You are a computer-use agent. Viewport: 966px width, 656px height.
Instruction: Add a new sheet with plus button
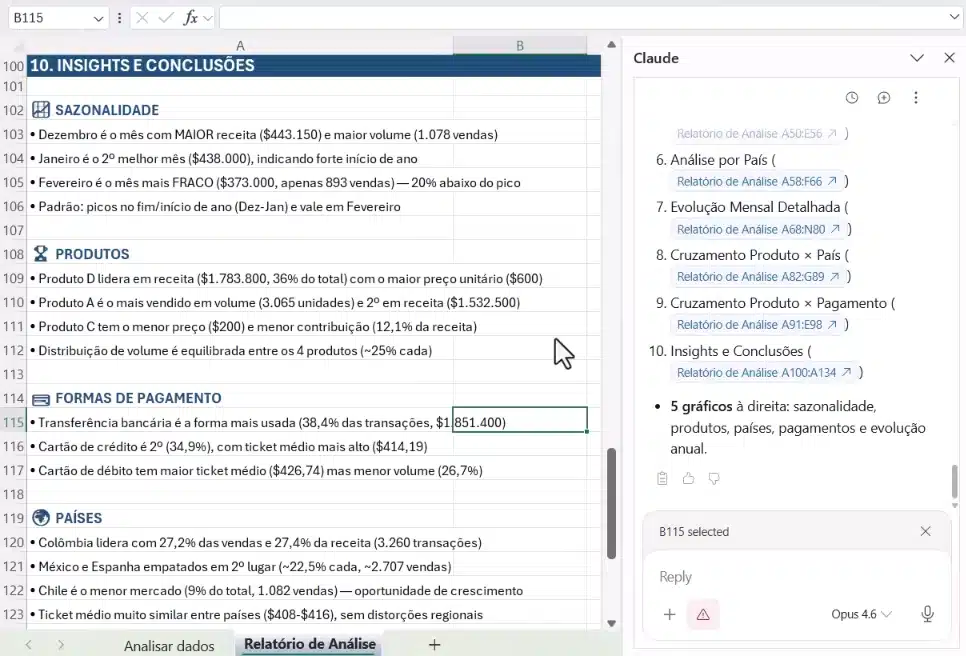click(434, 645)
